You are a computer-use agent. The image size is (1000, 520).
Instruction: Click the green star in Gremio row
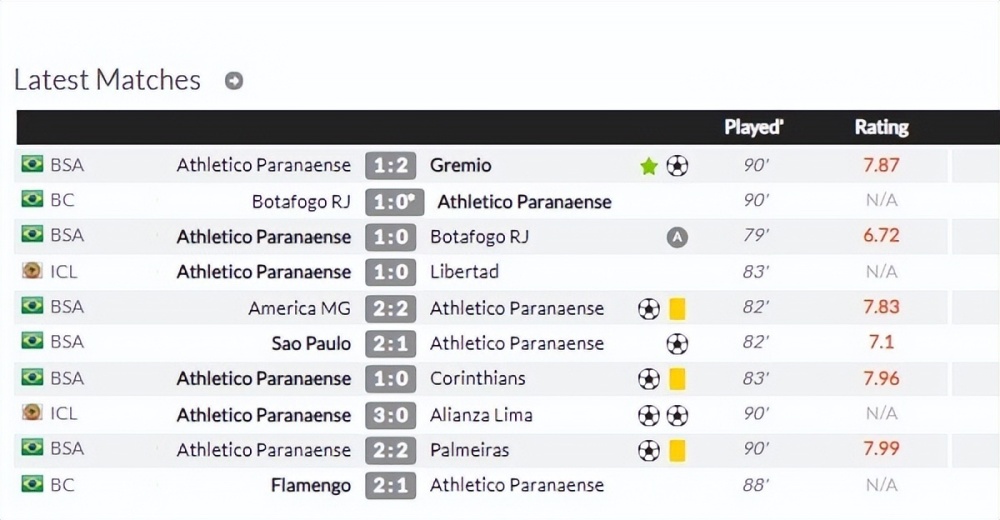click(x=649, y=167)
